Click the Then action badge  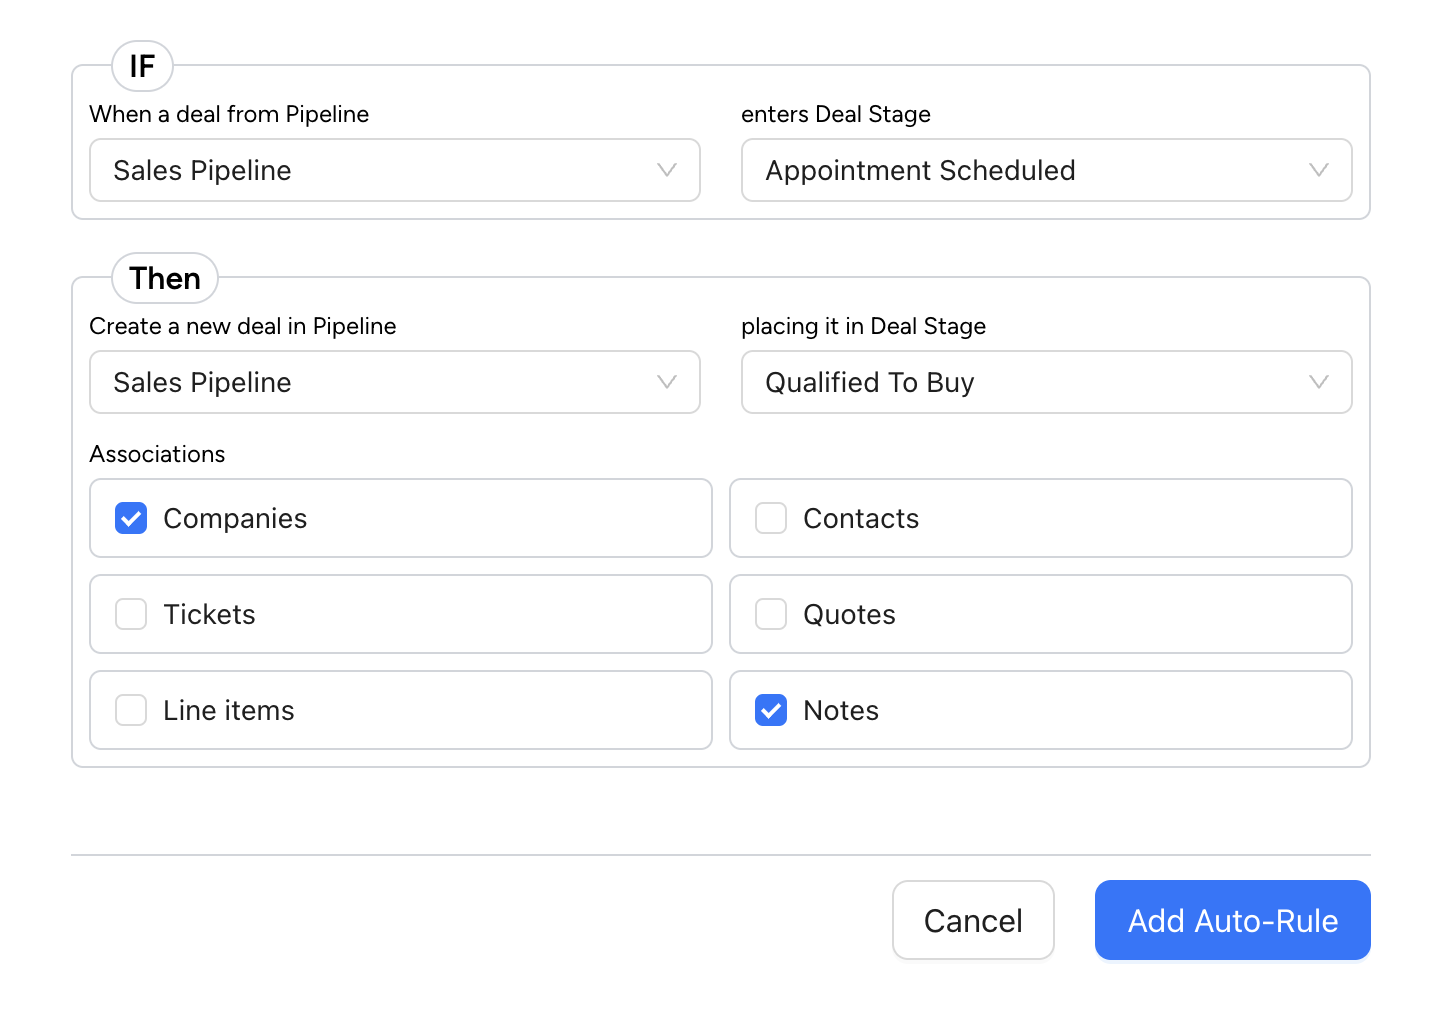[x=165, y=278]
